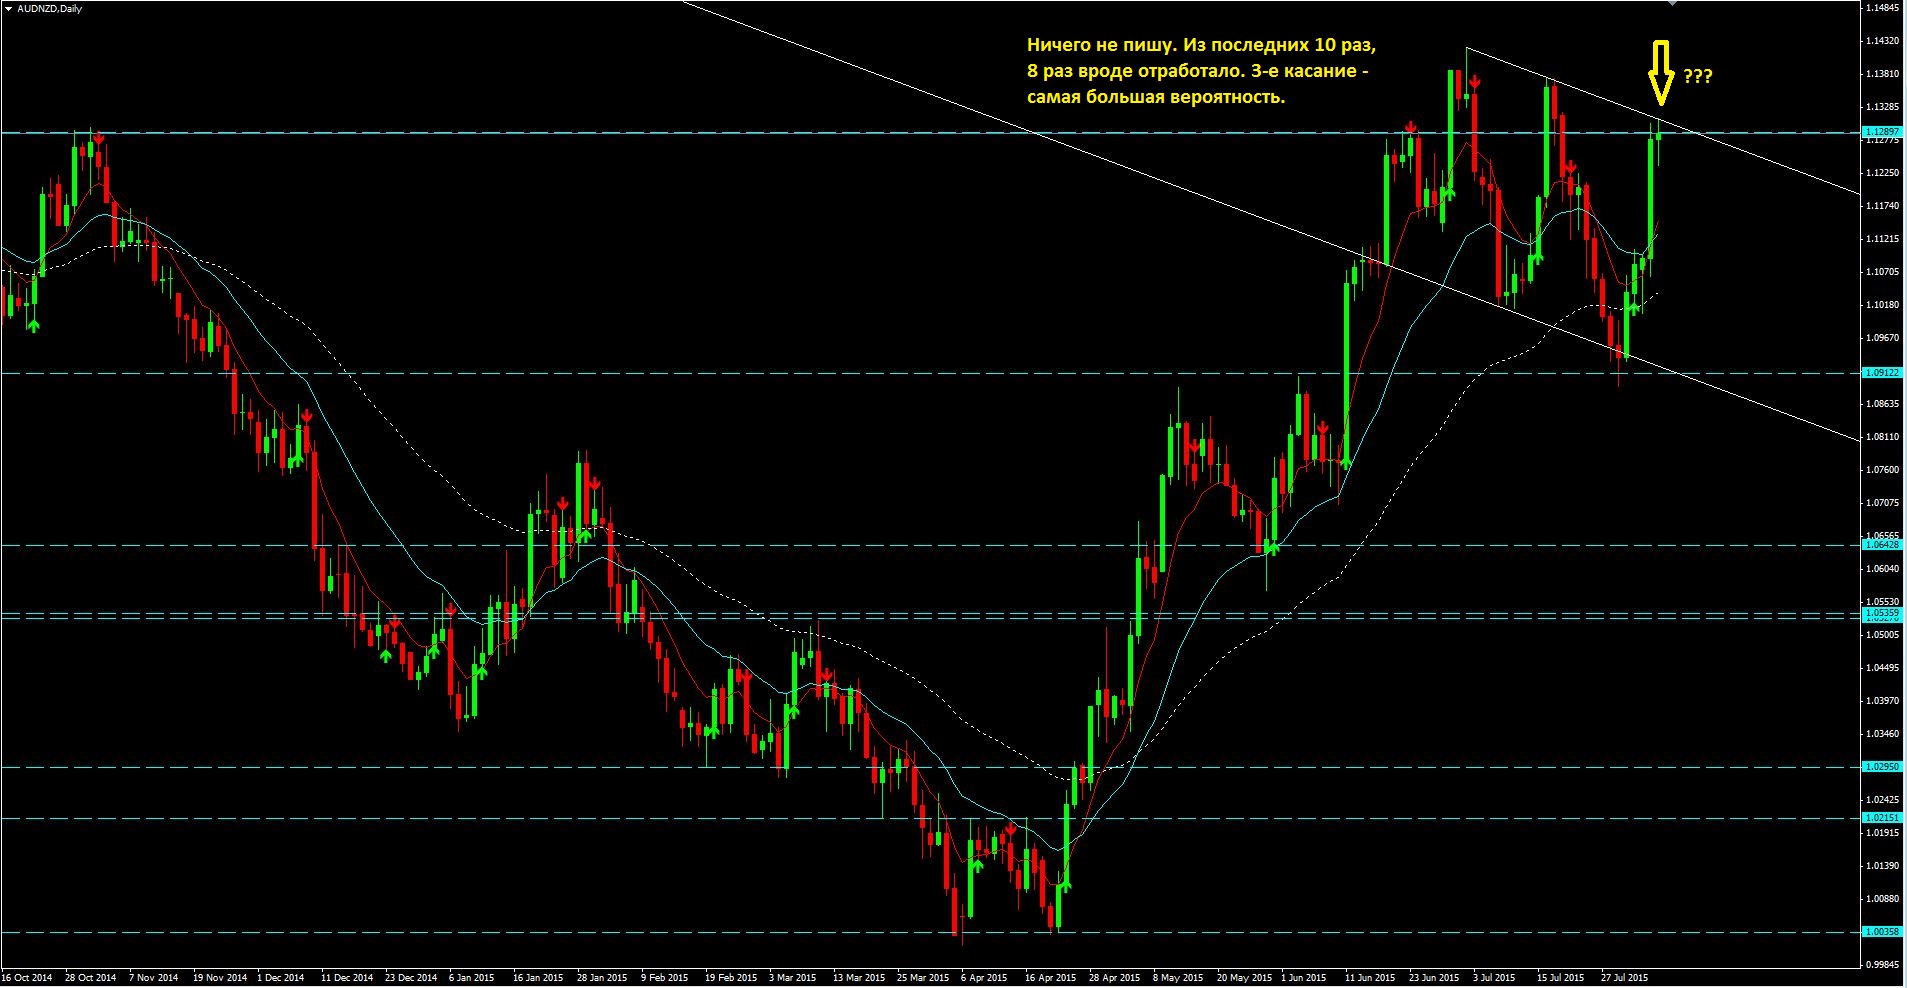This screenshot has width=1907, height=988.
Task: Click the 1.10705 price scale value
Action: [1883, 272]
